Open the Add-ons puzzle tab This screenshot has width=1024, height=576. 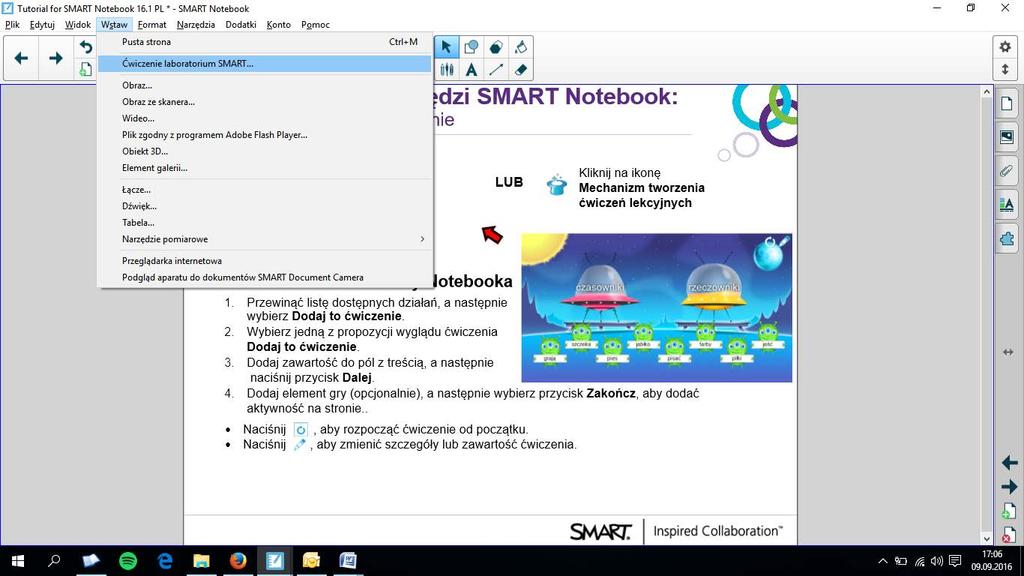(1006, 239)
